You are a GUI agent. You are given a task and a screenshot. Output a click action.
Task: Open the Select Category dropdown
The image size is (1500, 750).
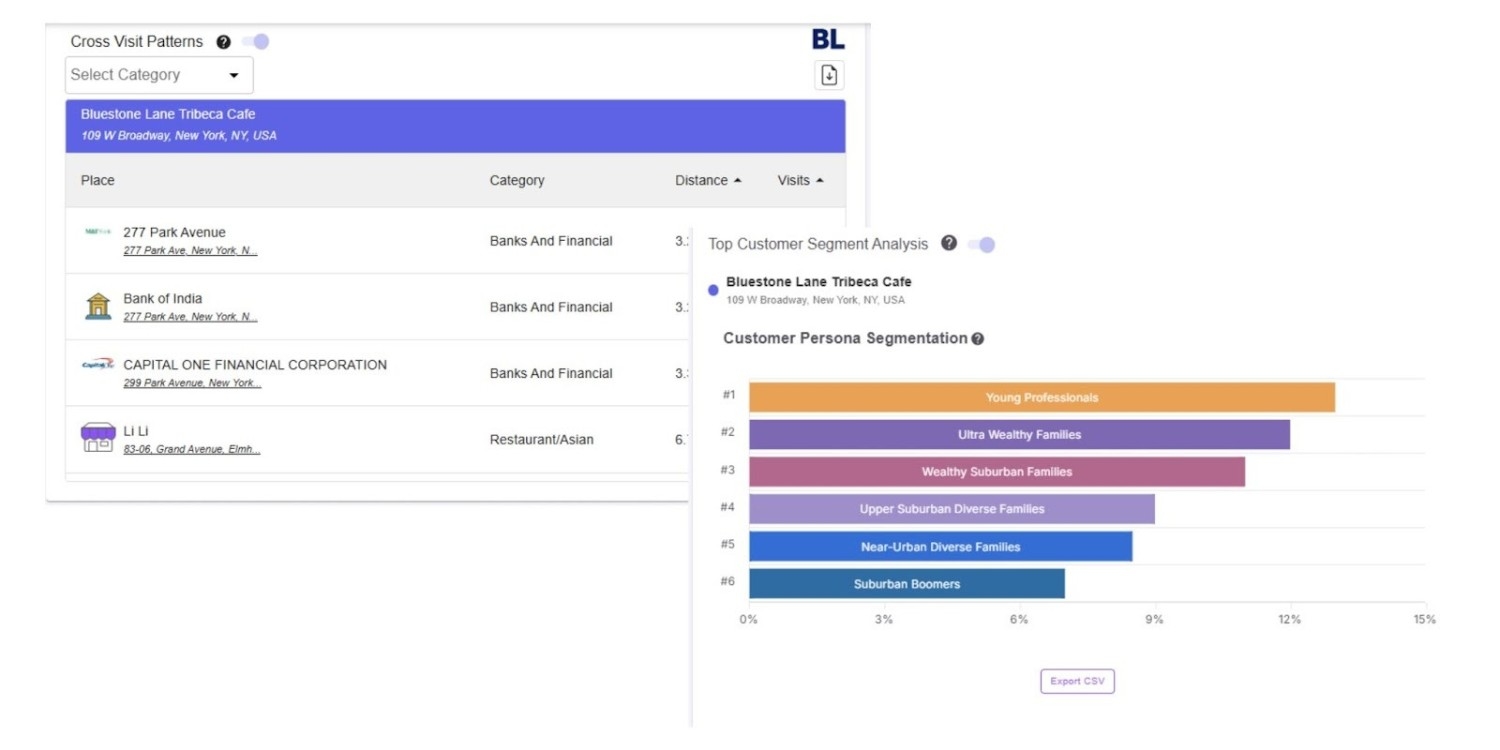click(x=159, y=75)
